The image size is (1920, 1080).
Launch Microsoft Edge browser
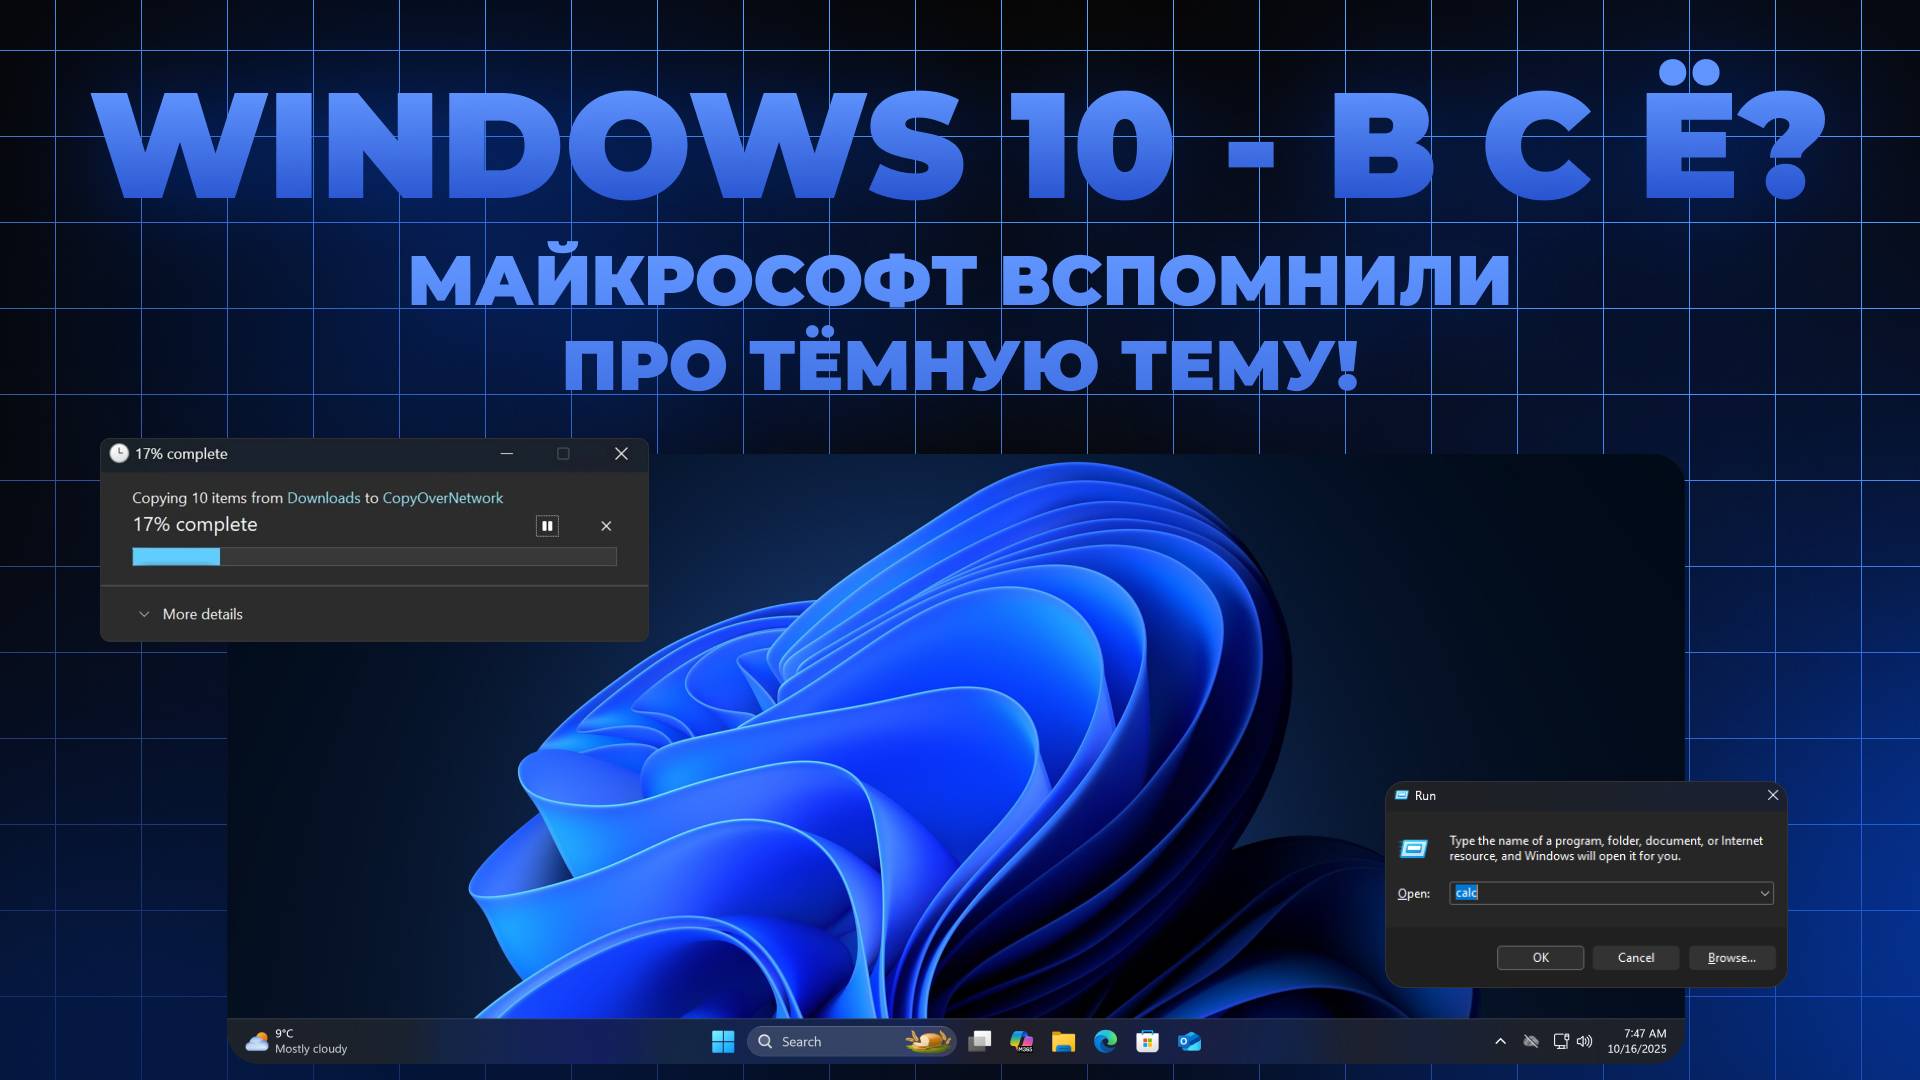tap(1105, 1041)
